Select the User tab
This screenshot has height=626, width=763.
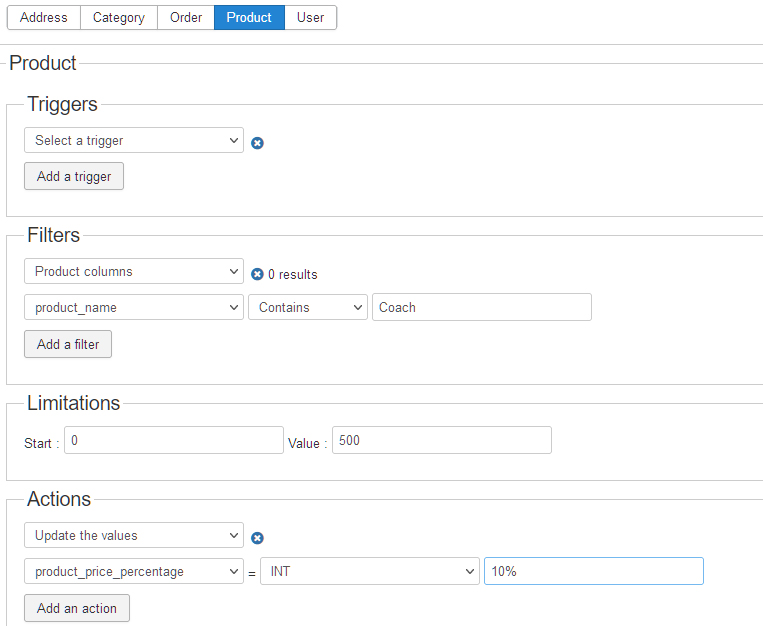point(310,18)
